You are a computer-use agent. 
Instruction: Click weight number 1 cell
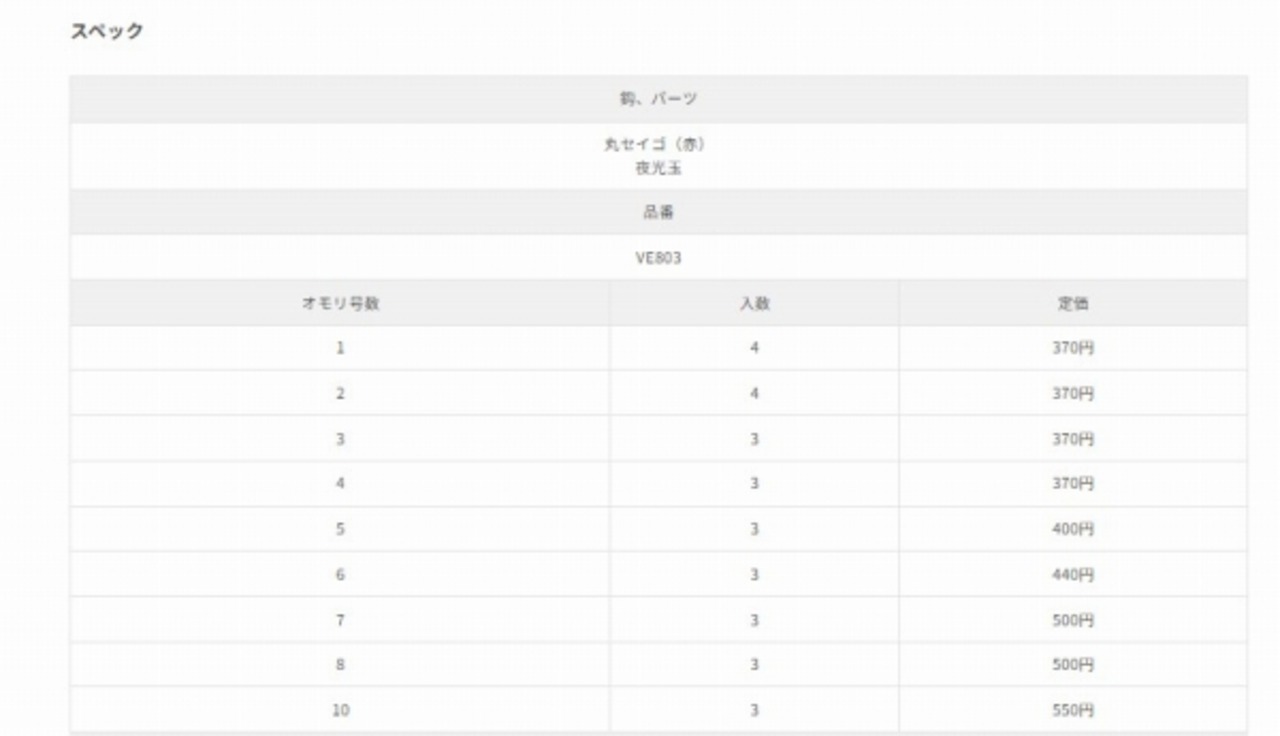coord(340,349)
